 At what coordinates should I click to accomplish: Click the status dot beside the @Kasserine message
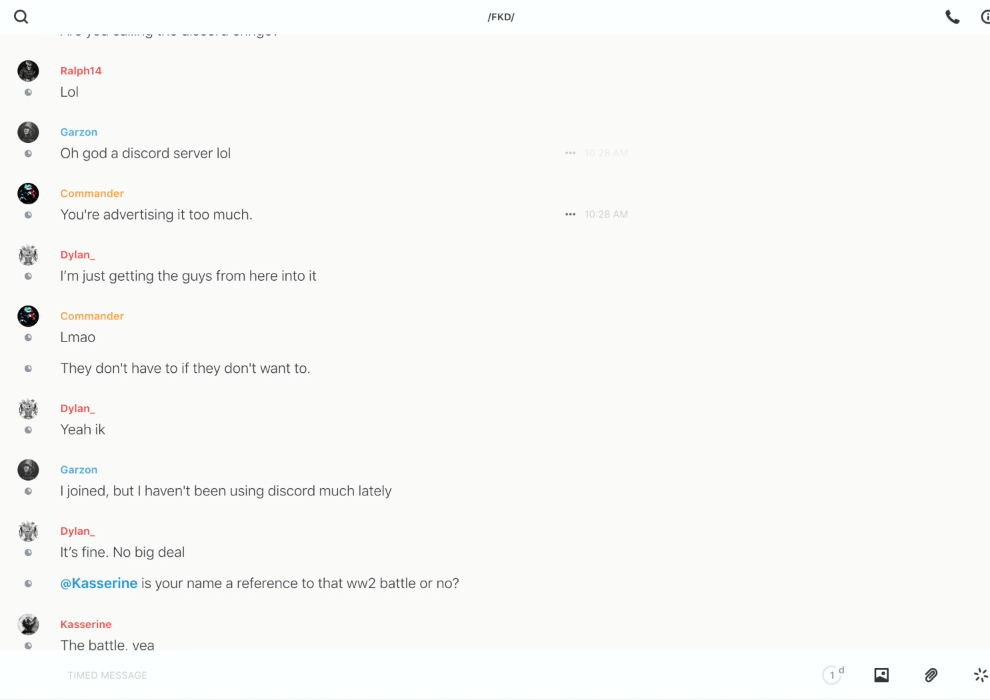pyautogui.click(x=28, y=583)
